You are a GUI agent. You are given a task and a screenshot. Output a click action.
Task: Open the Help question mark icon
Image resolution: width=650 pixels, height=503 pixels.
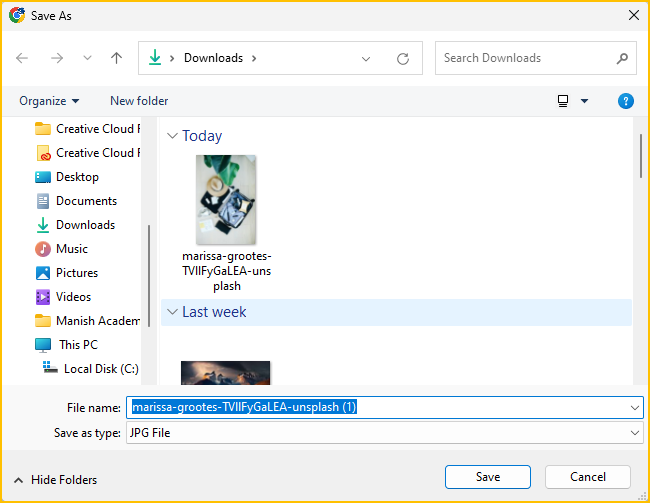[x=626, y=101]
